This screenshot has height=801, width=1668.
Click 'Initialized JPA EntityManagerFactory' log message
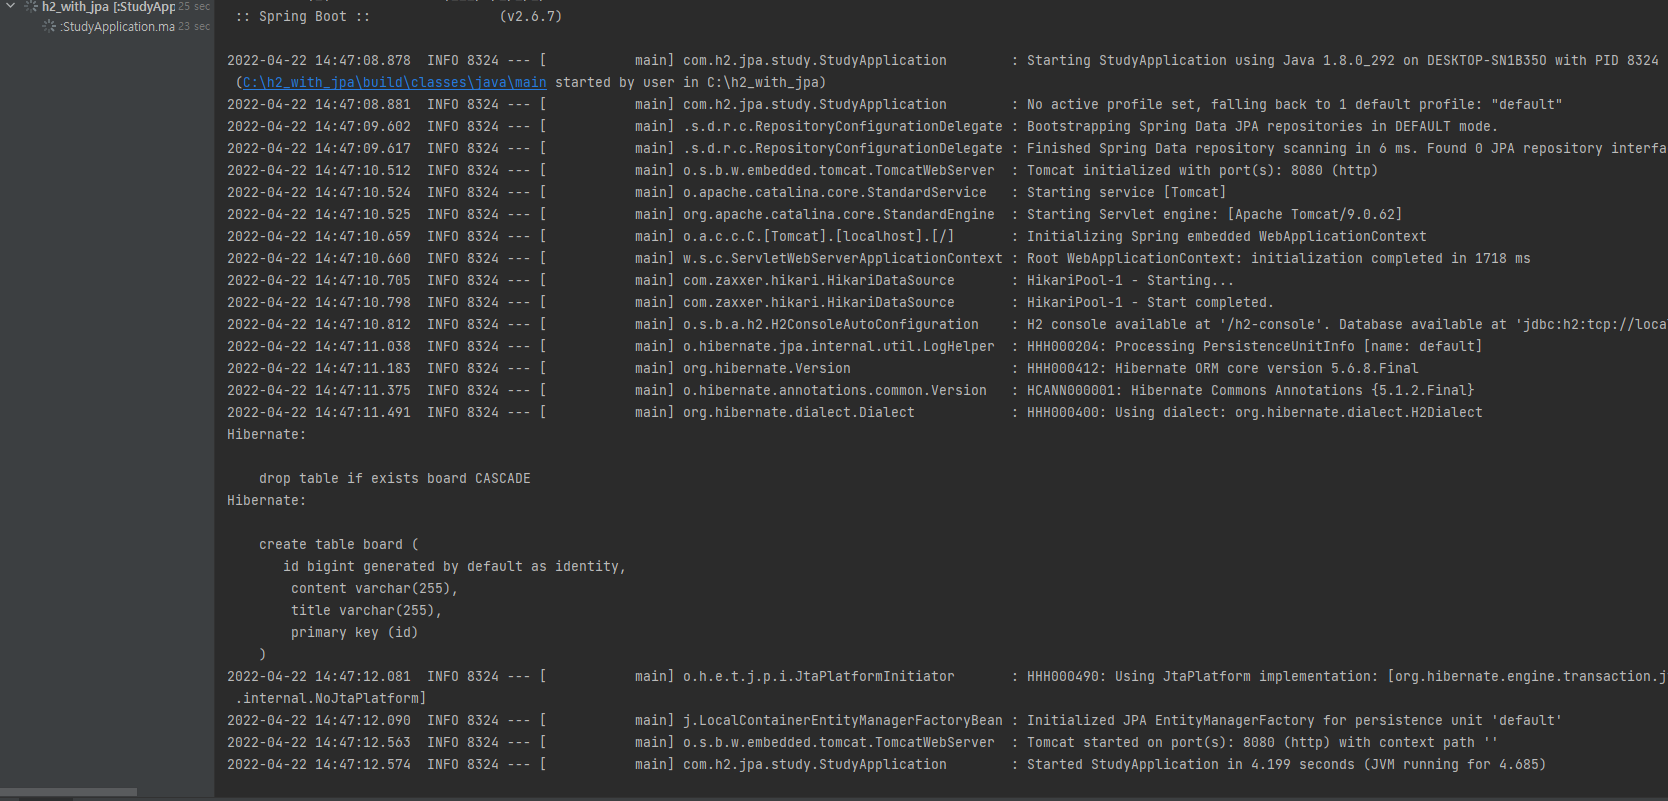click(1294, 720)
